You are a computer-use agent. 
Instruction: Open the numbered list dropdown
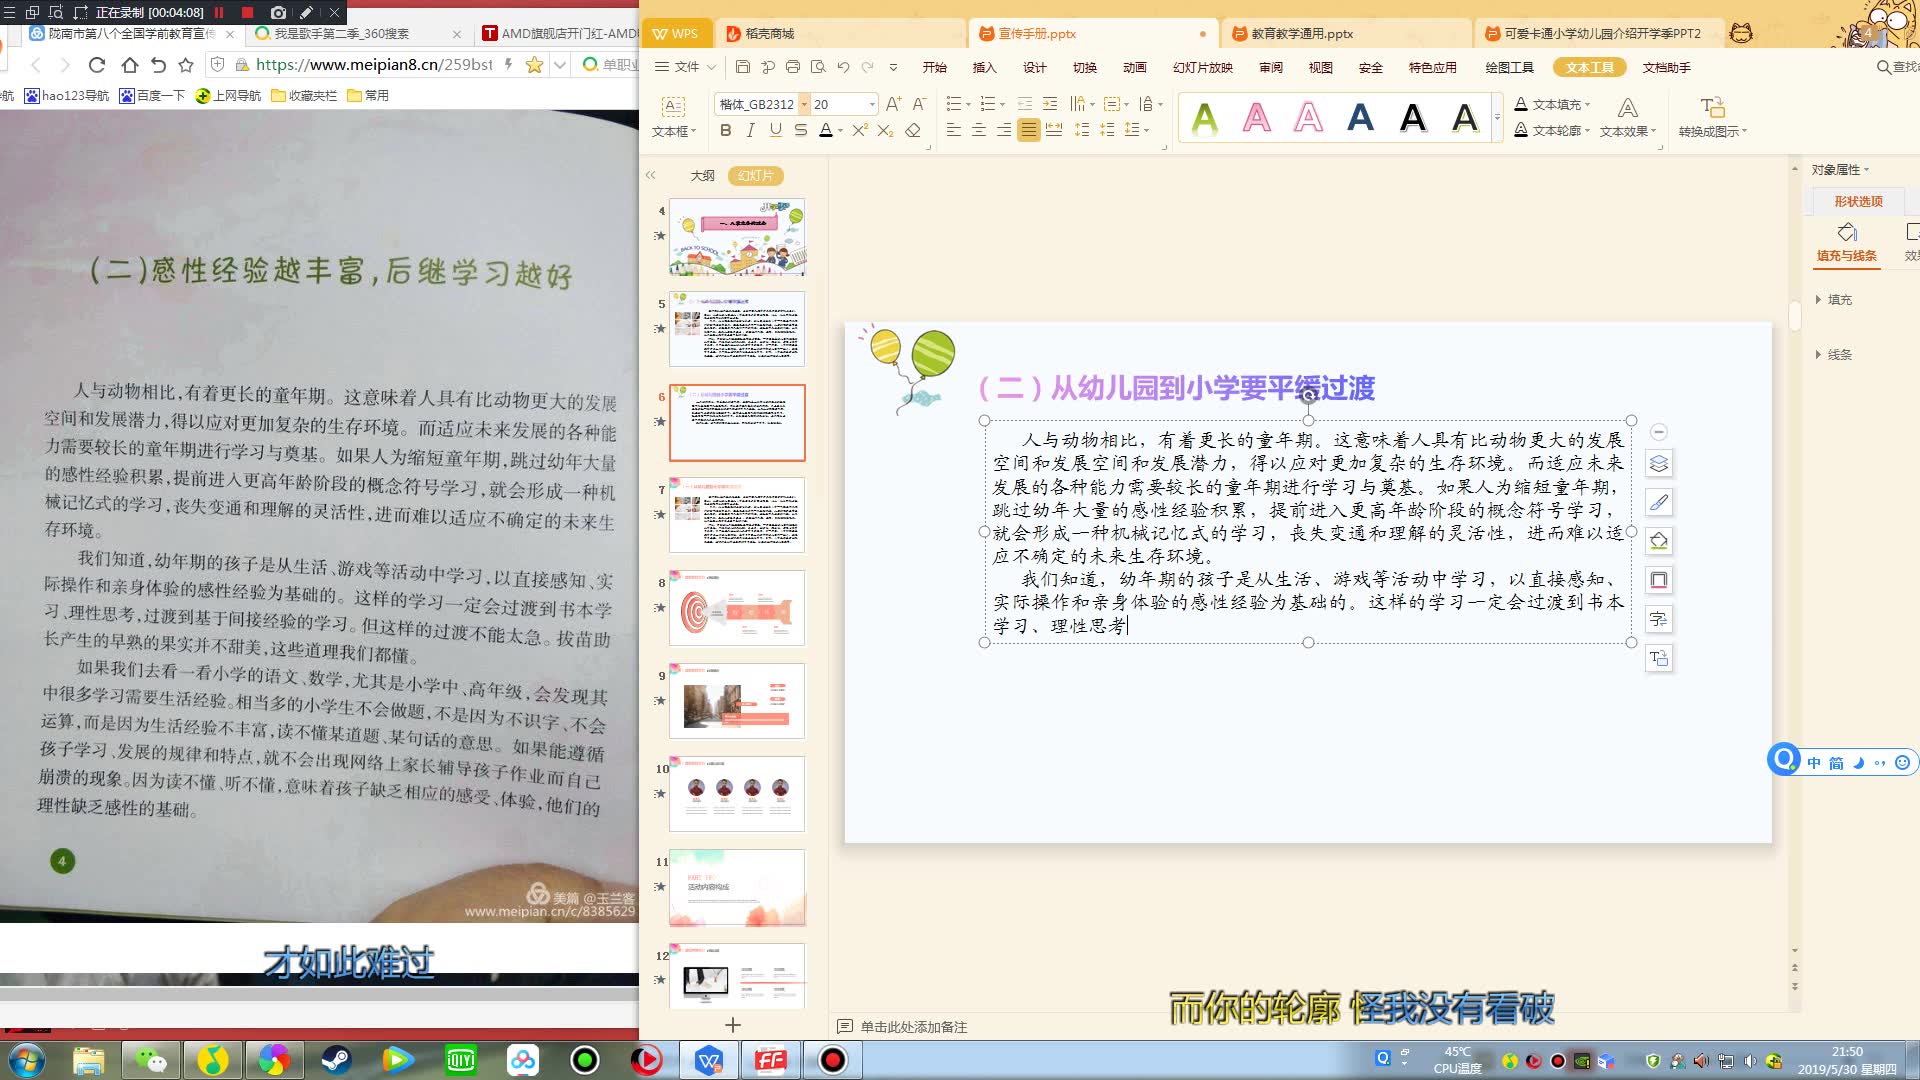[1002, 105]
